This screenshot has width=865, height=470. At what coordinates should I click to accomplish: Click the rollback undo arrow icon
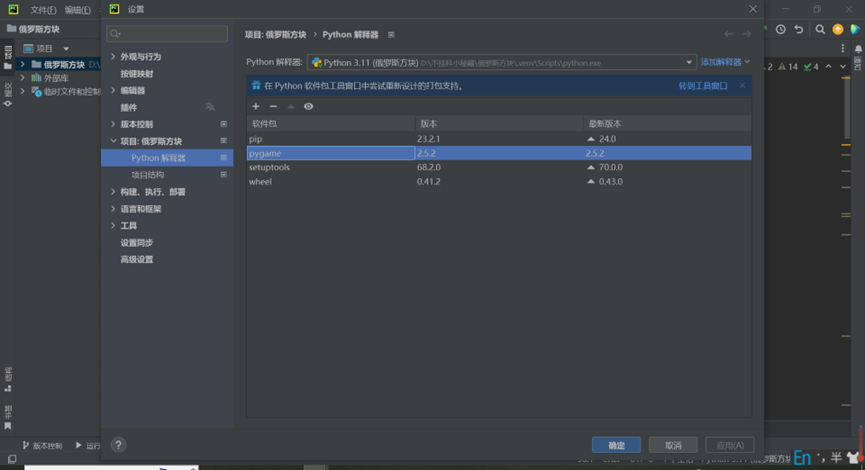point(799,30)
